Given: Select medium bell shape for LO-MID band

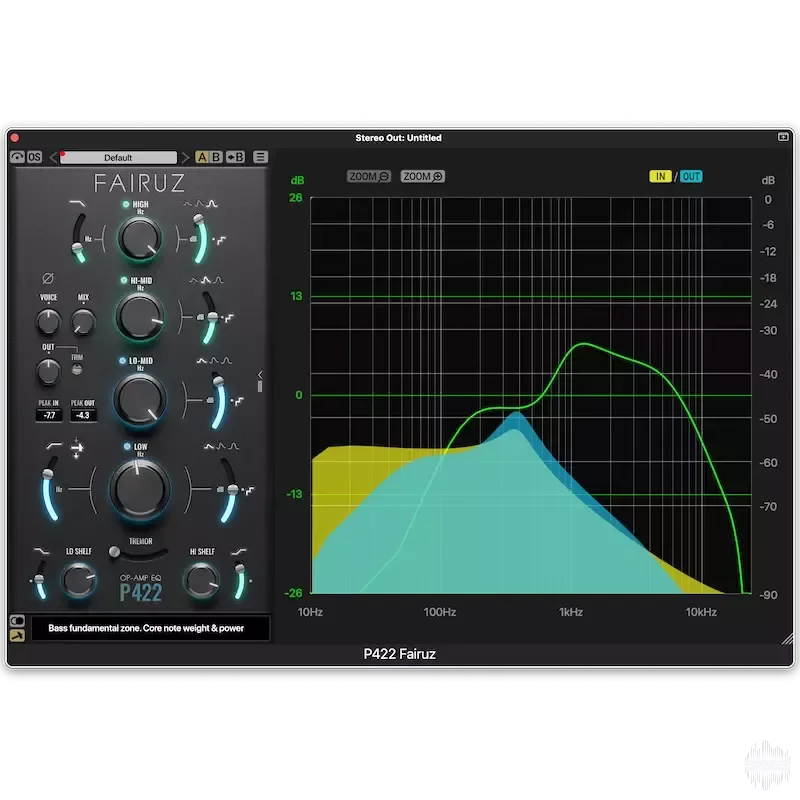Looking at the screenshot, I should pos(214,361).
